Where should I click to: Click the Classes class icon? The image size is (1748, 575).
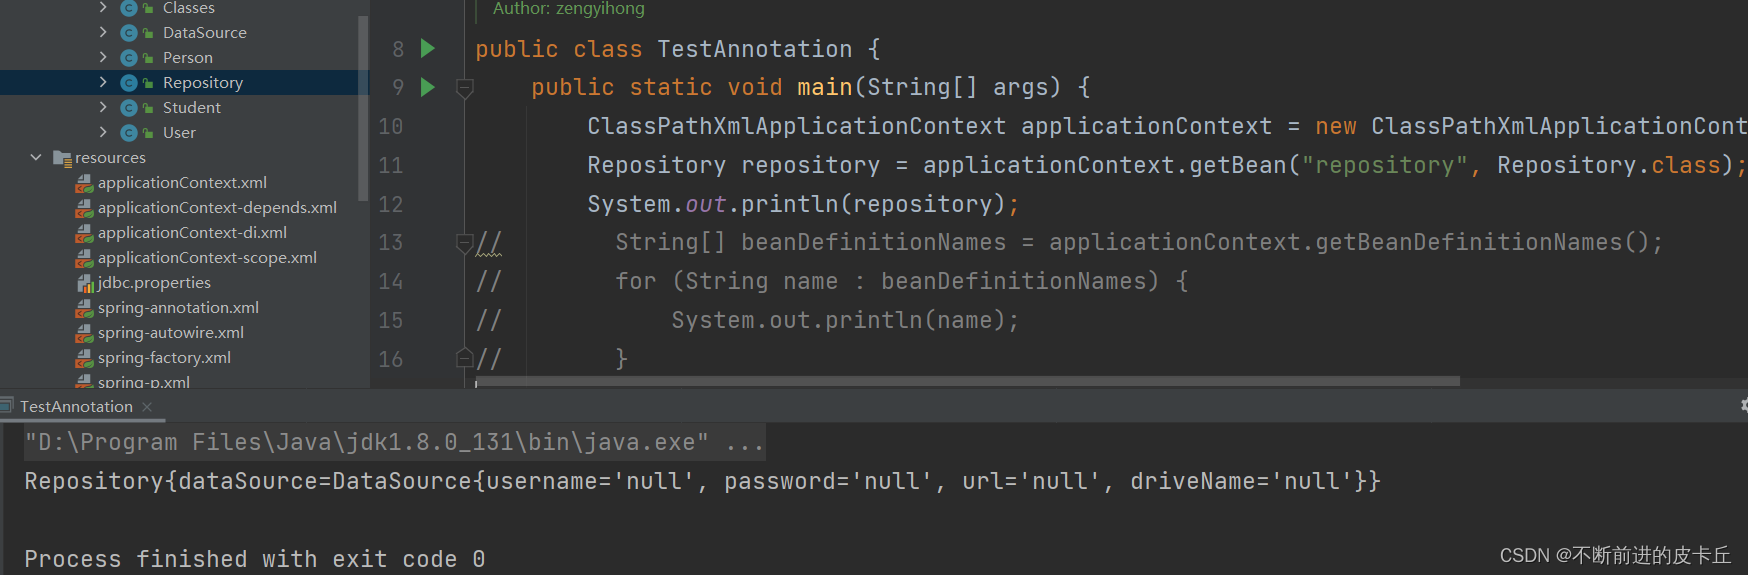pos(129,8)
